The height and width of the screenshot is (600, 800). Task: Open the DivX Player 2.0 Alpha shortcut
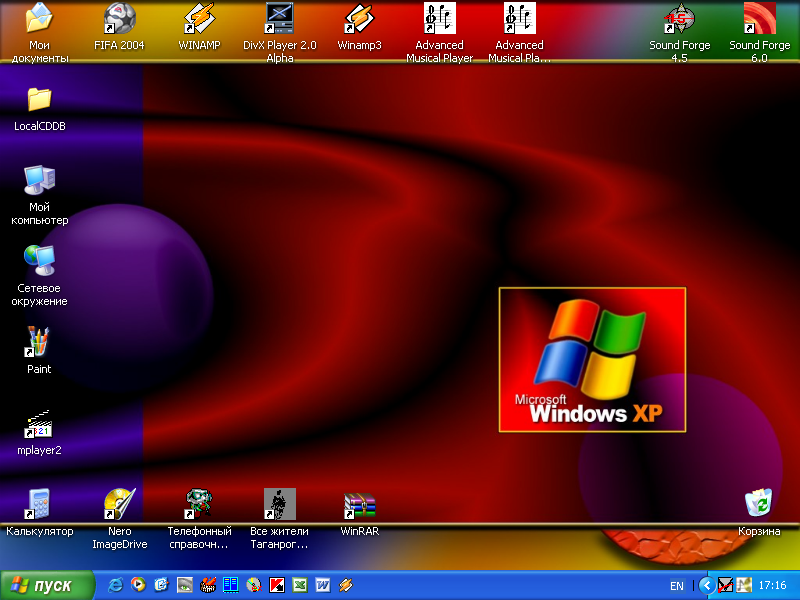(279, 18)
